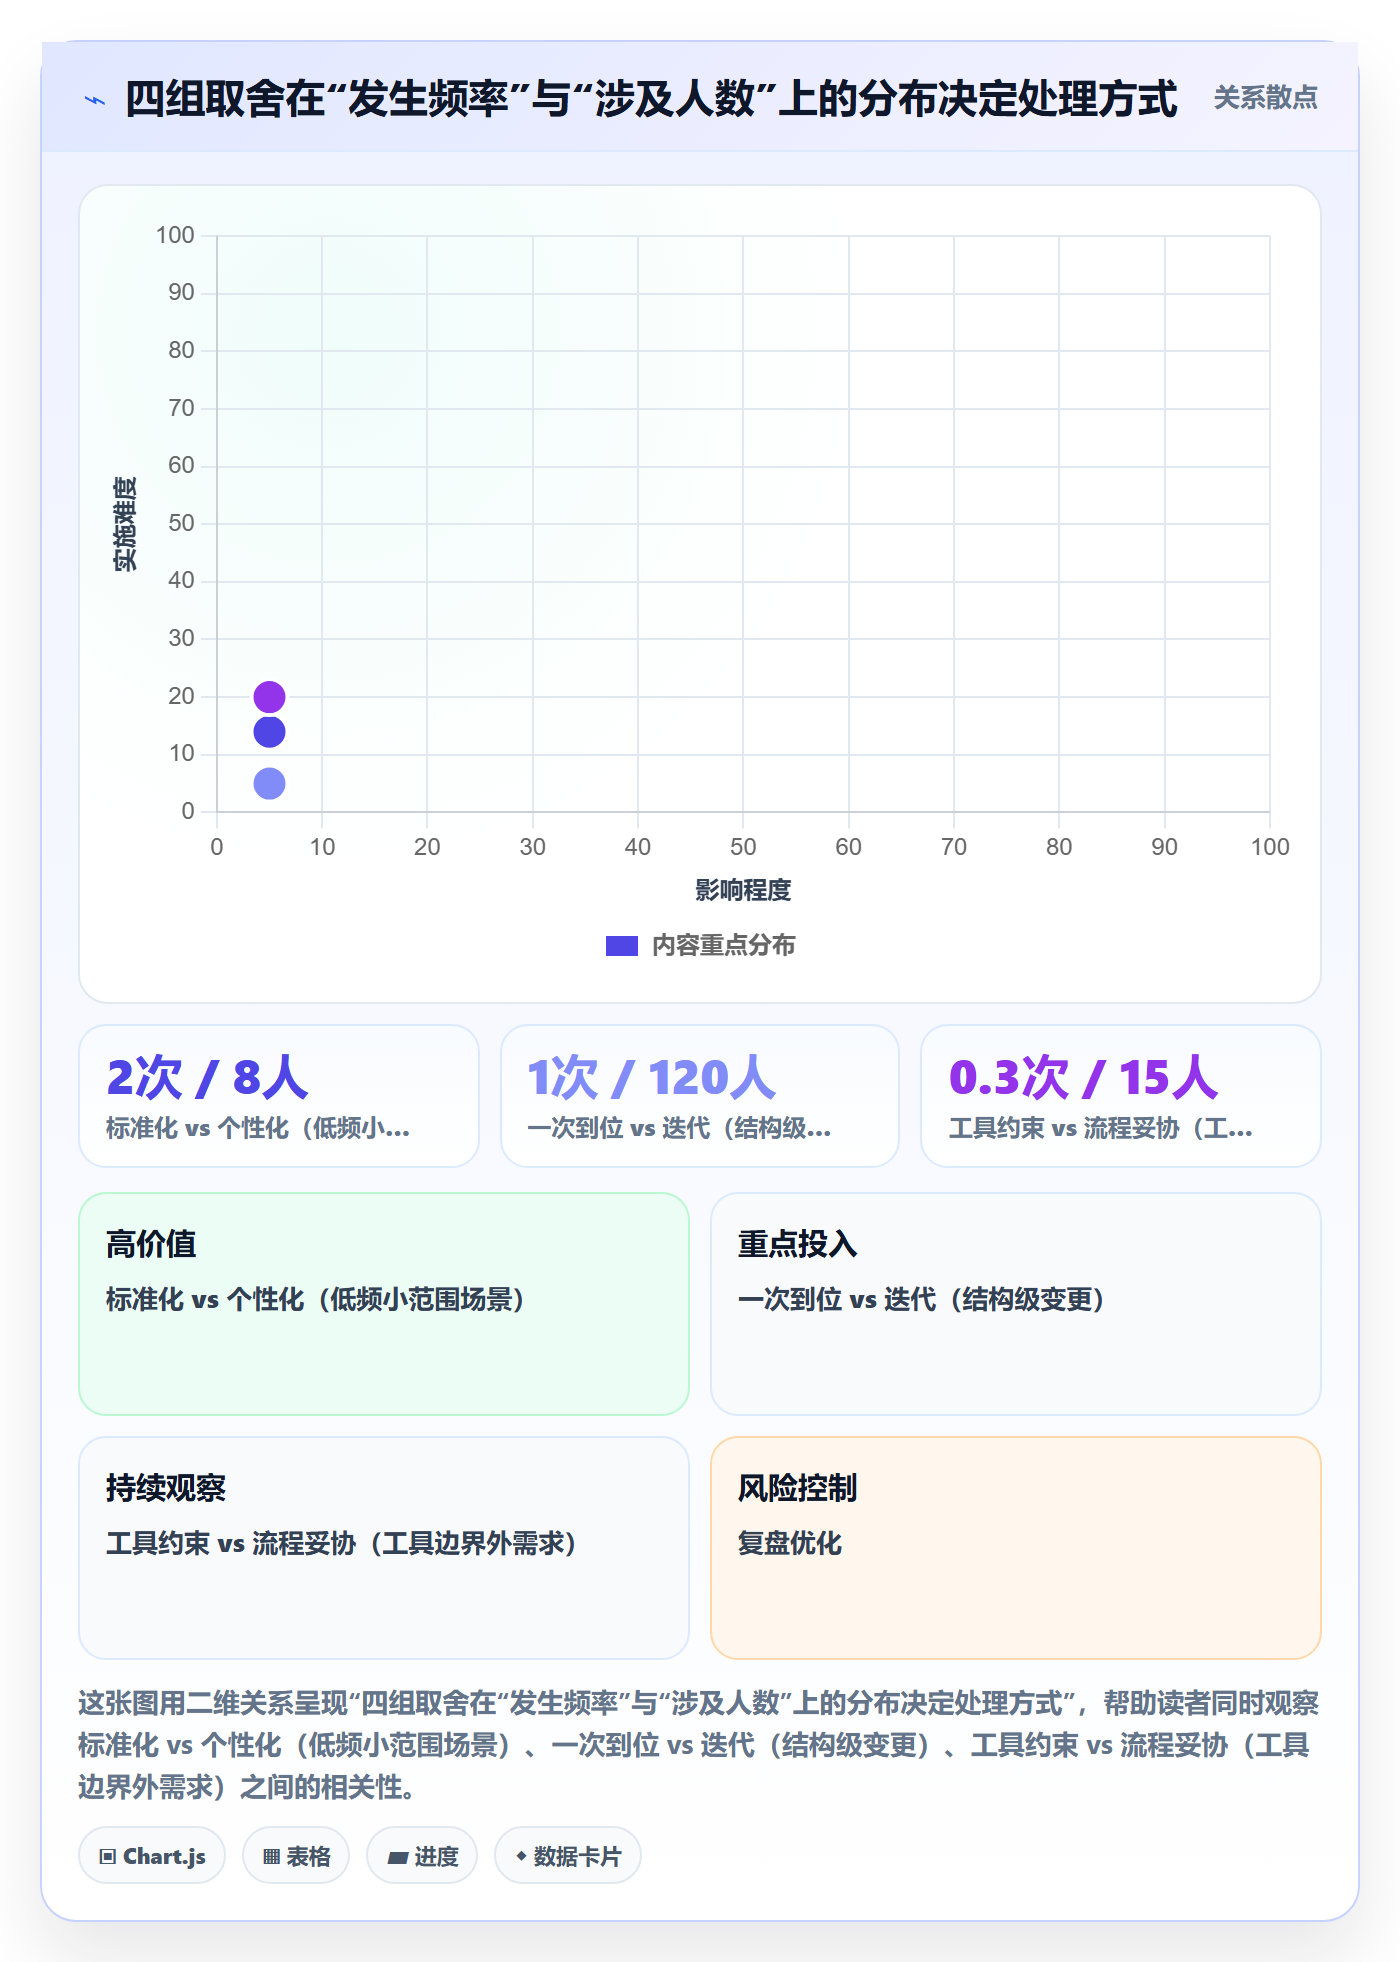
Task: Click the 关系散点 badge in the header
Action: [1265, 98]
